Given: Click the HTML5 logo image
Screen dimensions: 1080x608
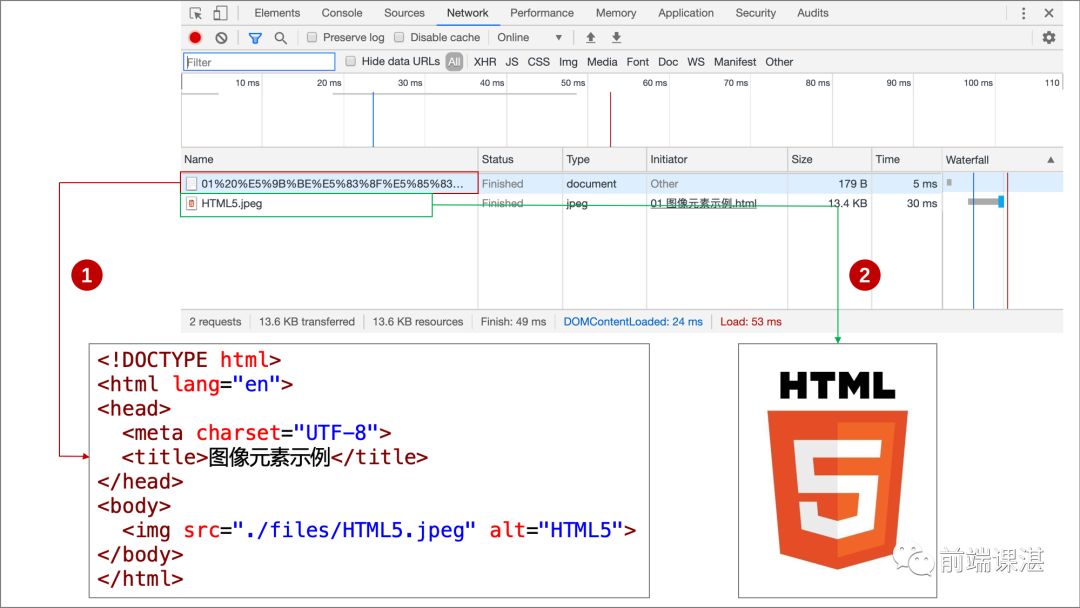Looking at the screenshot, I should (x=838, y=470).
